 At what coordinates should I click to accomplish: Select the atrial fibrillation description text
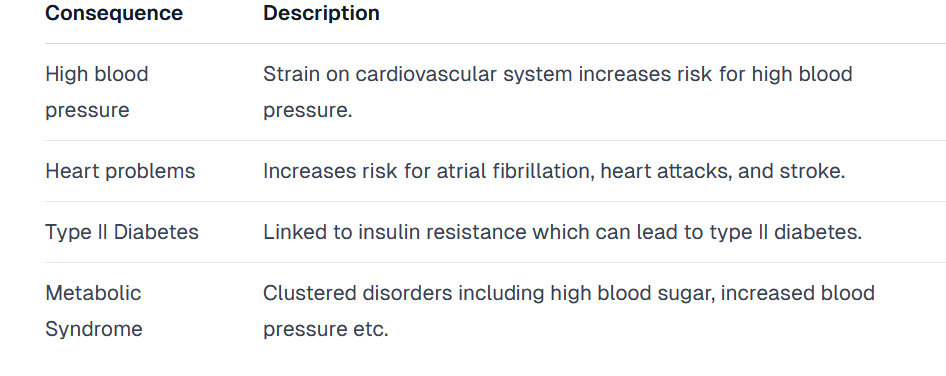point(554,171)
